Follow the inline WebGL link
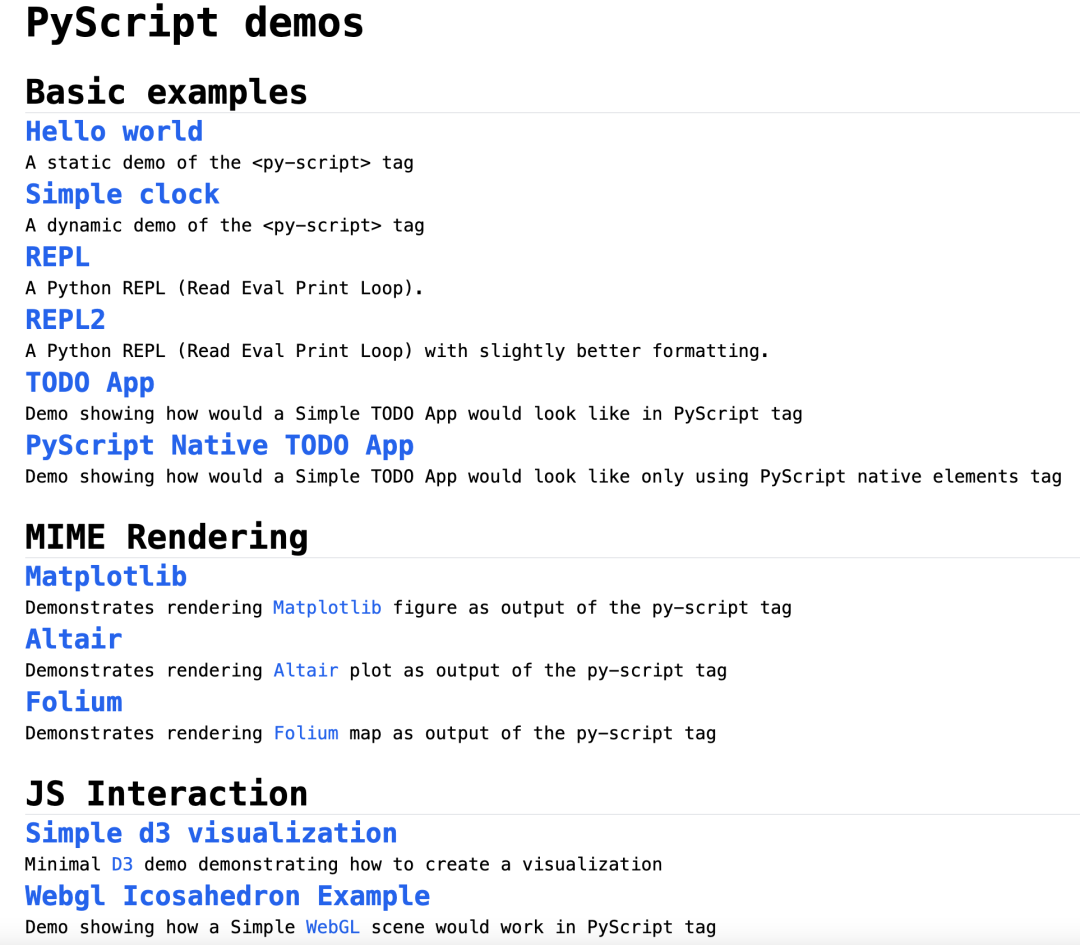Image resolution: width=1080 pixels, height=945 pixels. [x=333, y=927]
